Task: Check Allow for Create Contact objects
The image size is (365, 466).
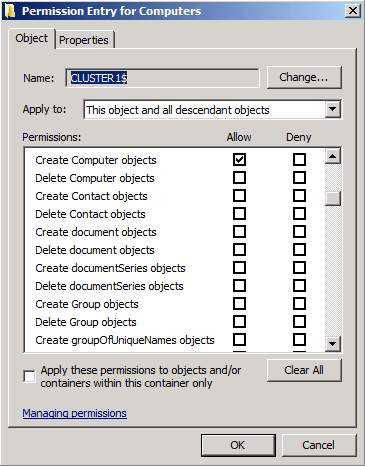Action: (x=239, y=196)
